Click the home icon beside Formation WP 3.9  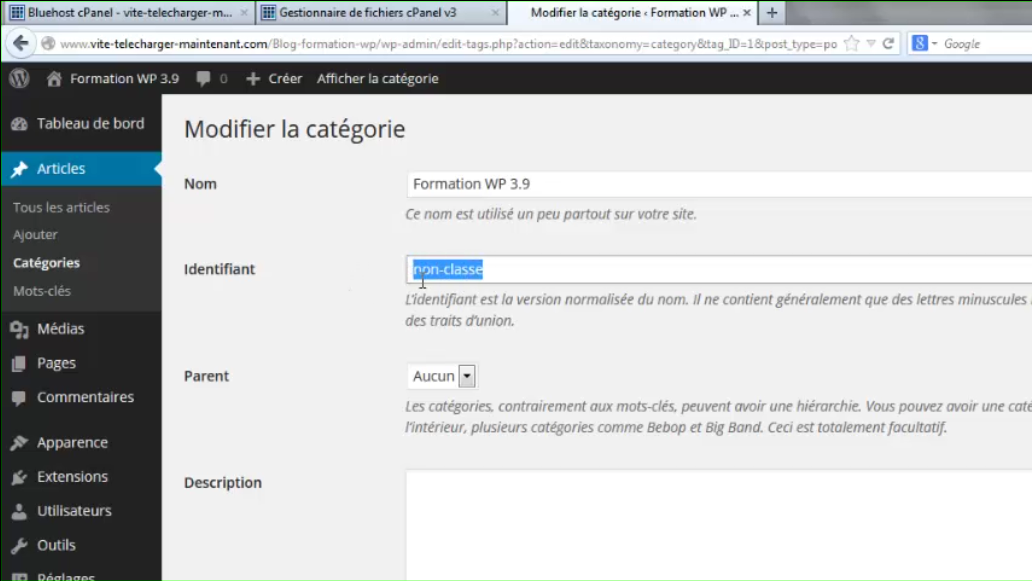54,78
